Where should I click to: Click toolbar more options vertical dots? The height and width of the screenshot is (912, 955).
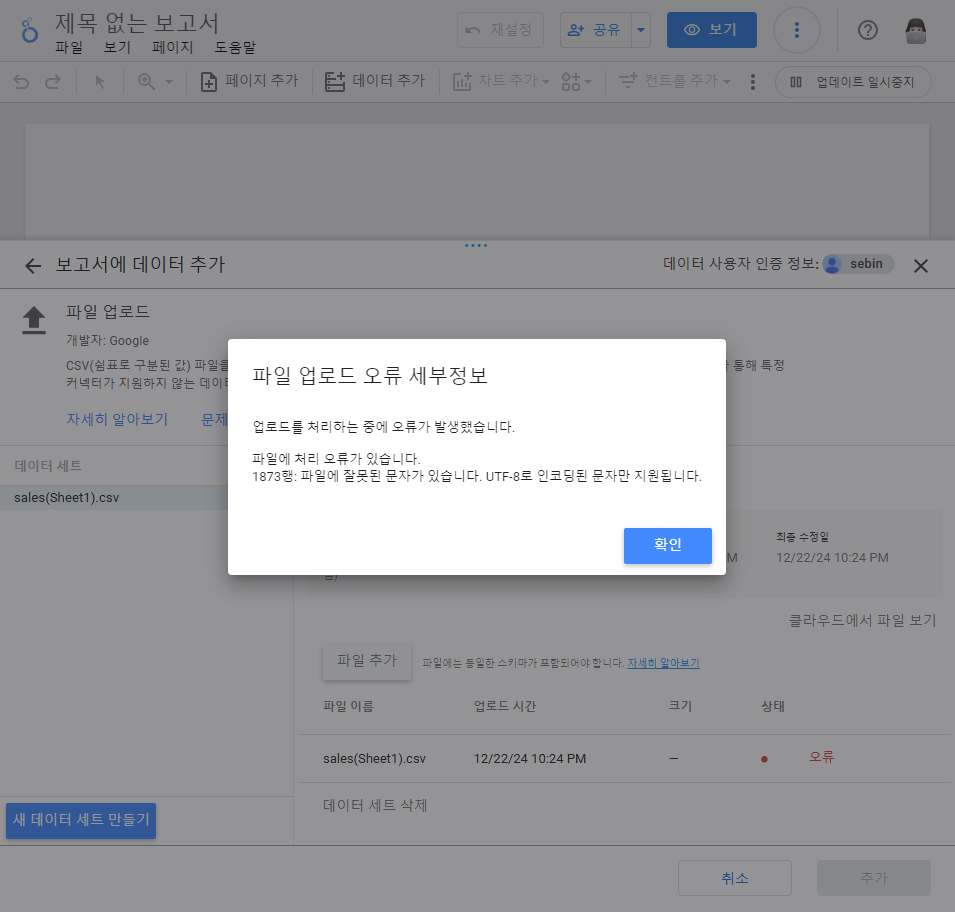coord(753,82)
